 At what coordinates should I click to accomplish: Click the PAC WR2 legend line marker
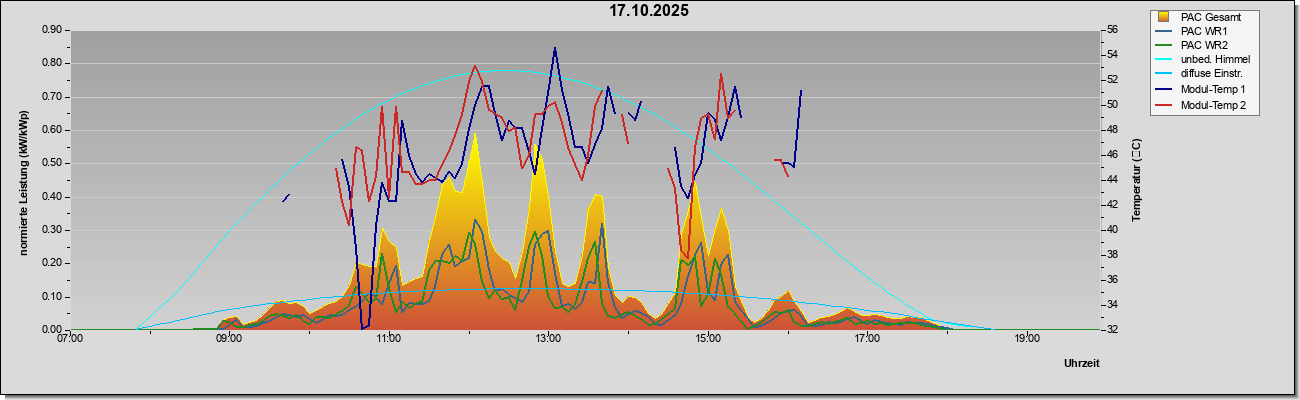tap(1163, 46)
